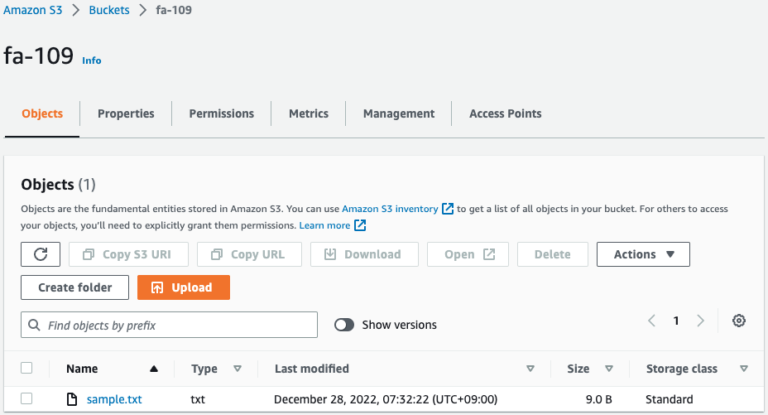This screenshot has width=768, height=415.
Task: Go to Buckets in the breadcrumb
Action: [113, 10]
